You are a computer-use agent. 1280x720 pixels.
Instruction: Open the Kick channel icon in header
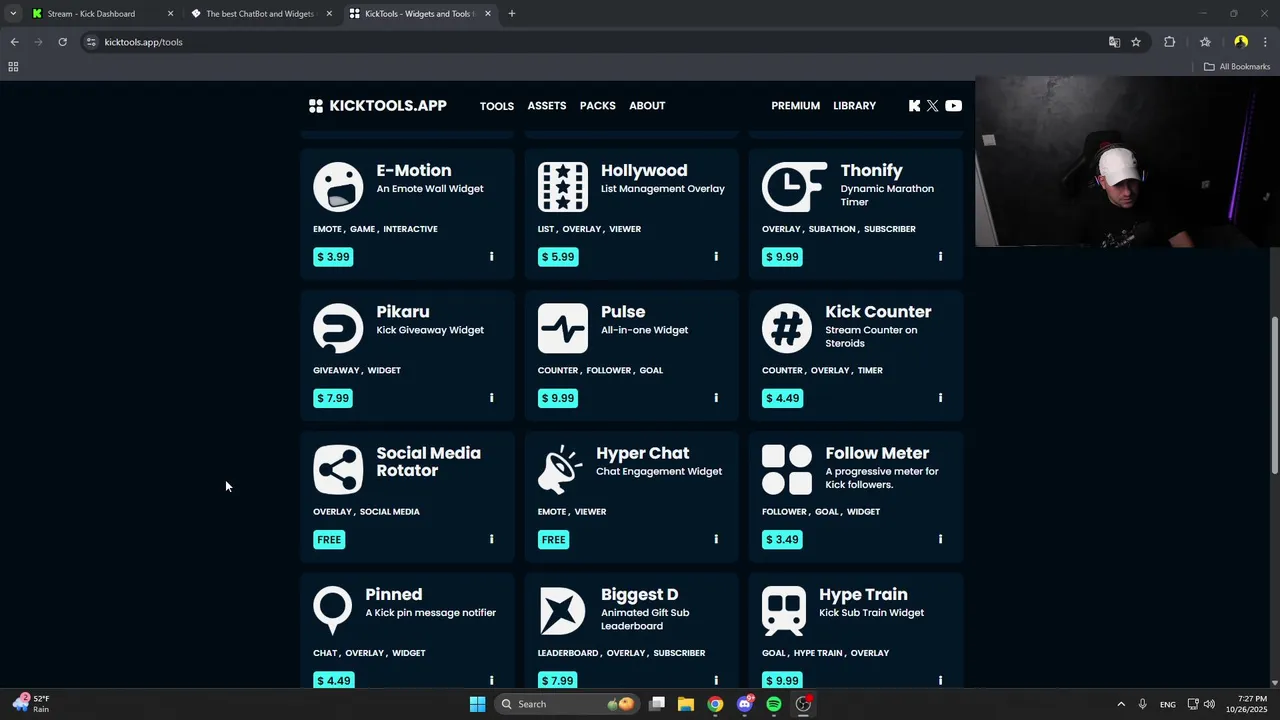[x=914, y=106]
